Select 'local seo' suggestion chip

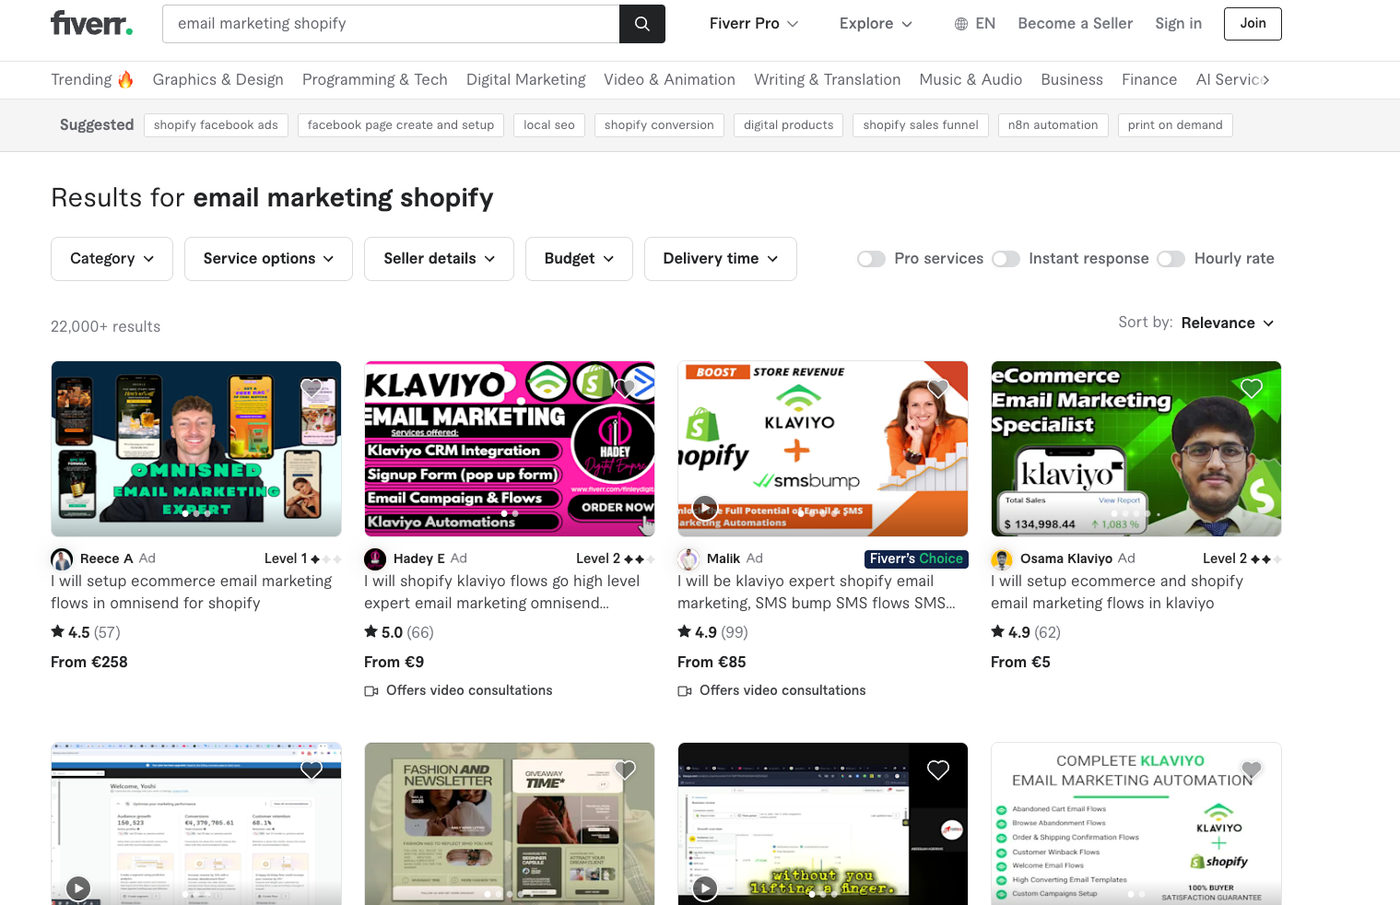tap(549, 125)
